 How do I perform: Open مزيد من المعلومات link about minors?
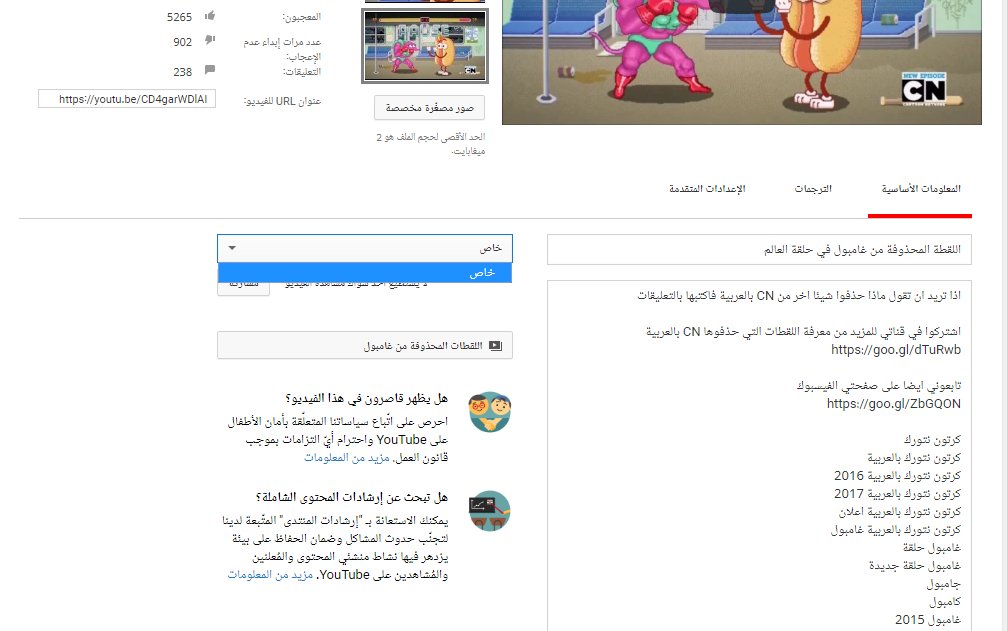click(347, 458)
